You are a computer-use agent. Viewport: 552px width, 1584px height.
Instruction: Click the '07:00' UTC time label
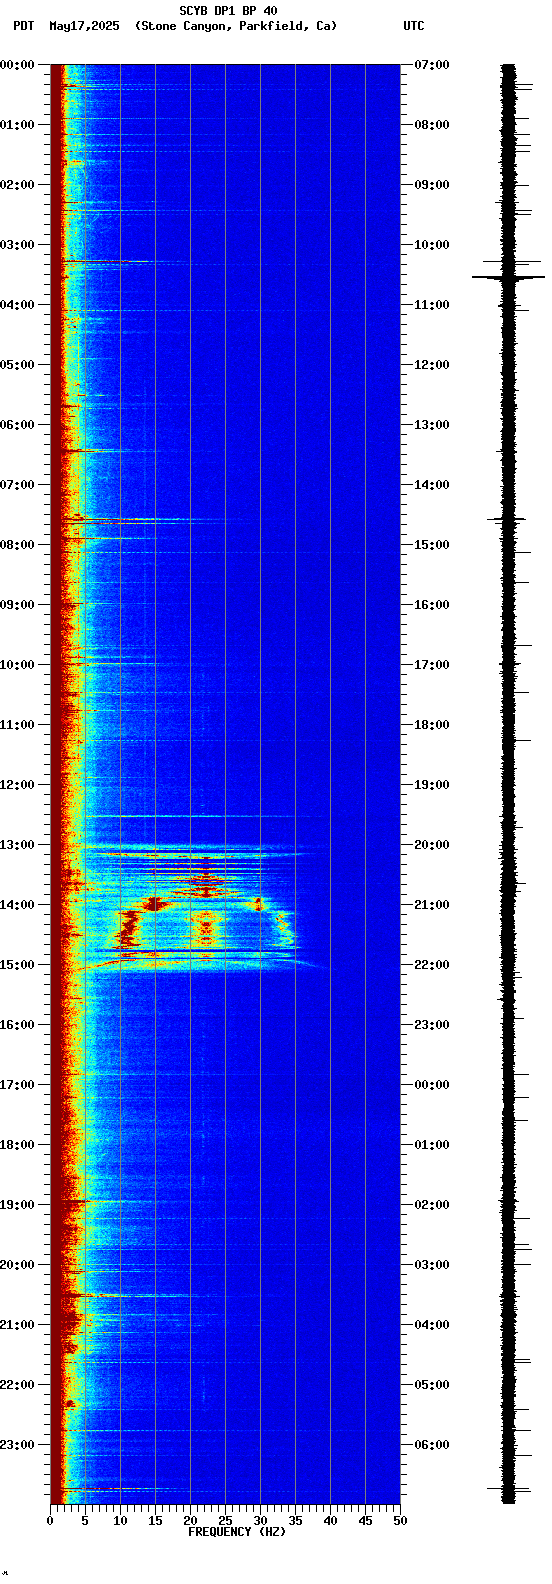(431, 65)
